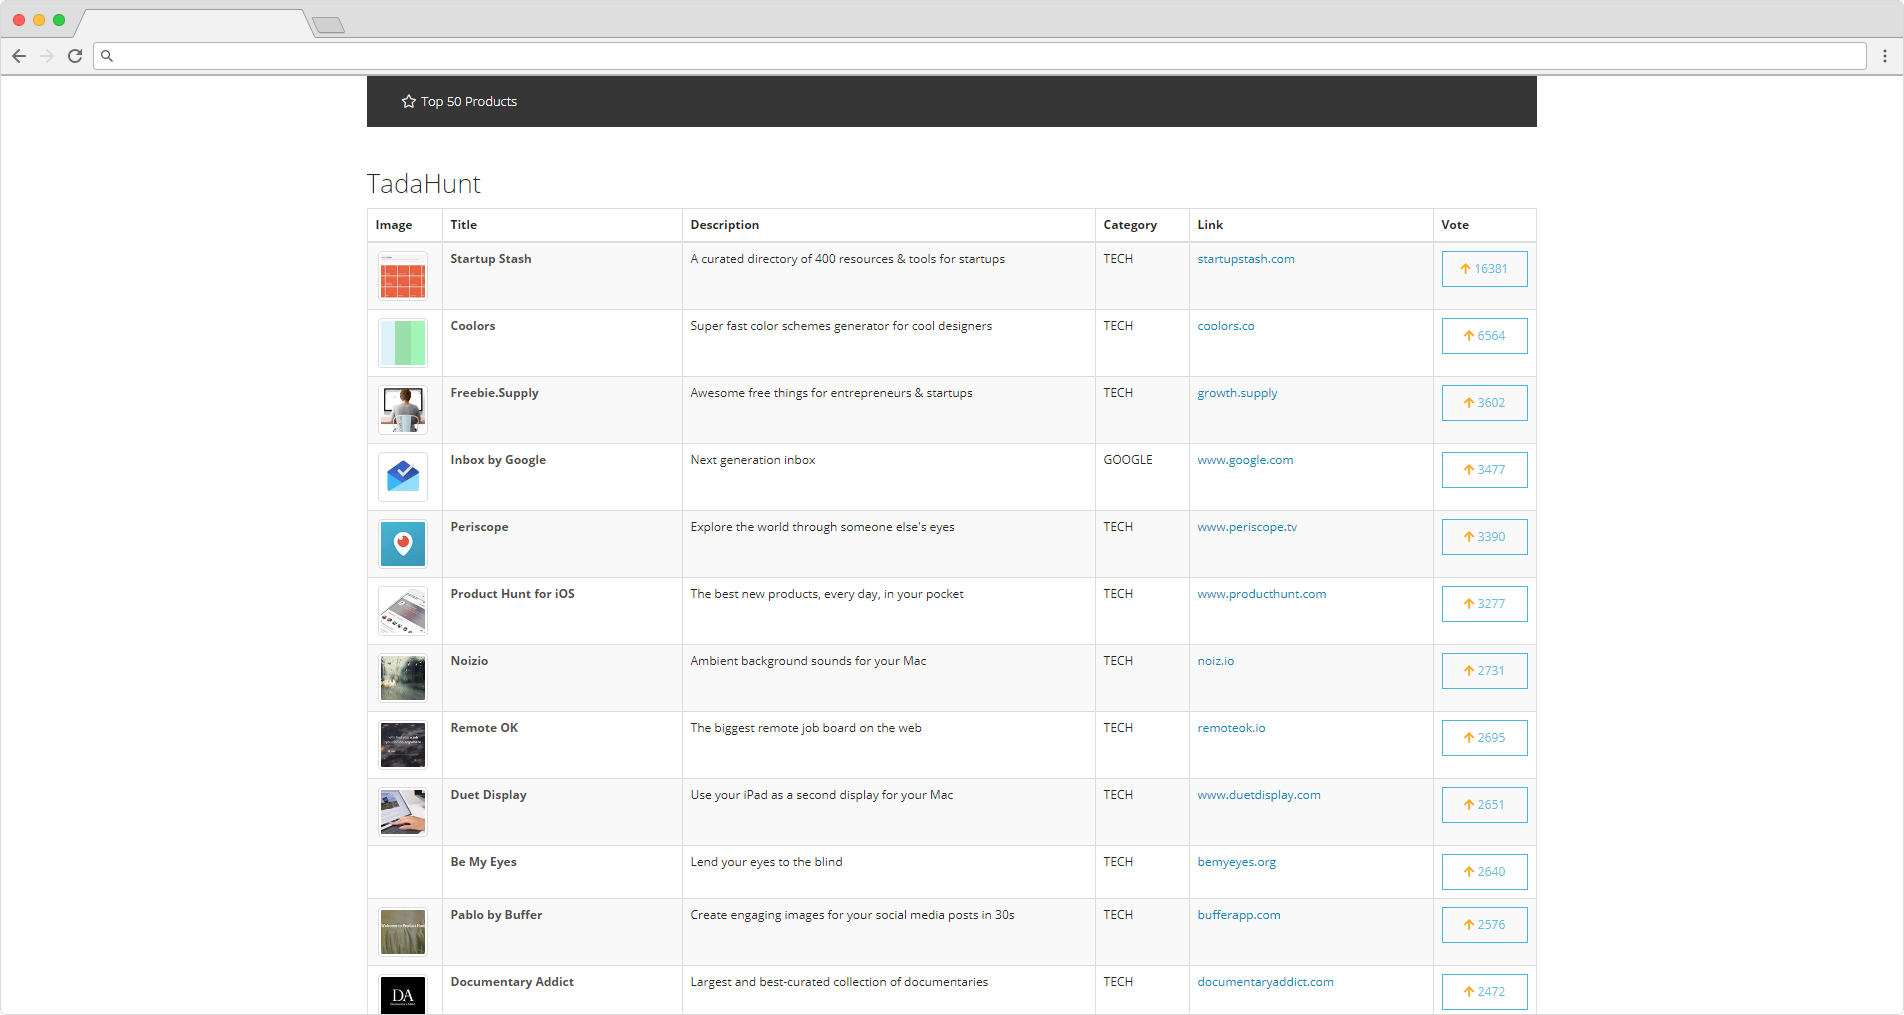Click the Periscope logo image
The height and width of the screenshot is (1015, 1904).
pos(403,544)
